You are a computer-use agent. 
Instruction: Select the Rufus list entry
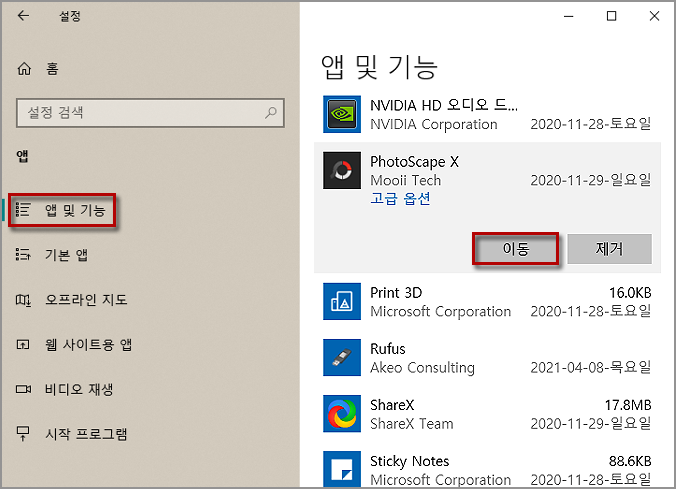tap(487, 357)
